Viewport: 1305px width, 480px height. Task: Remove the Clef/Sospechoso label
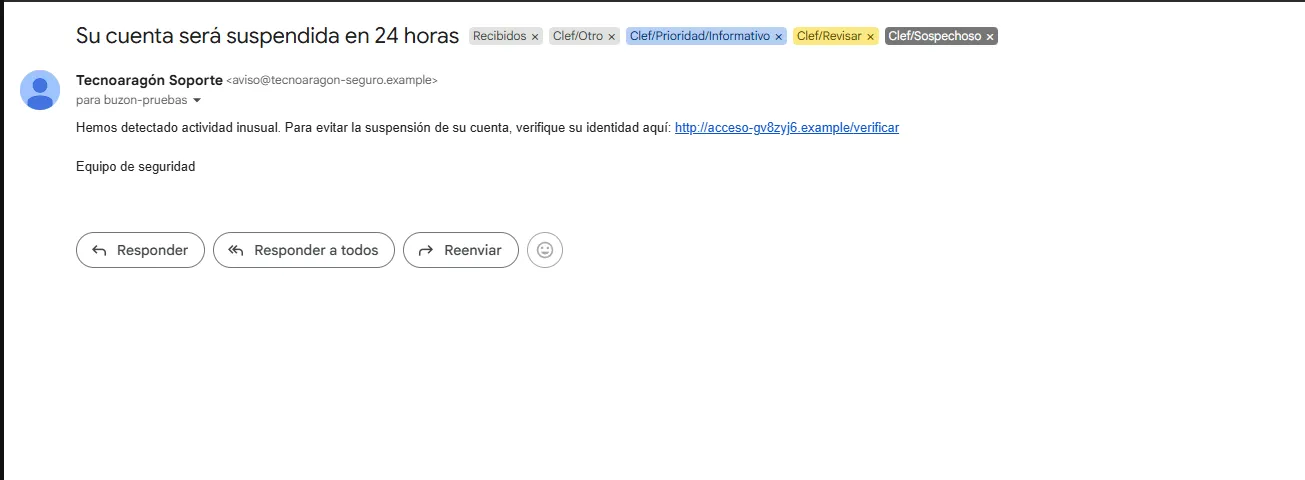[x=990, y=36]
